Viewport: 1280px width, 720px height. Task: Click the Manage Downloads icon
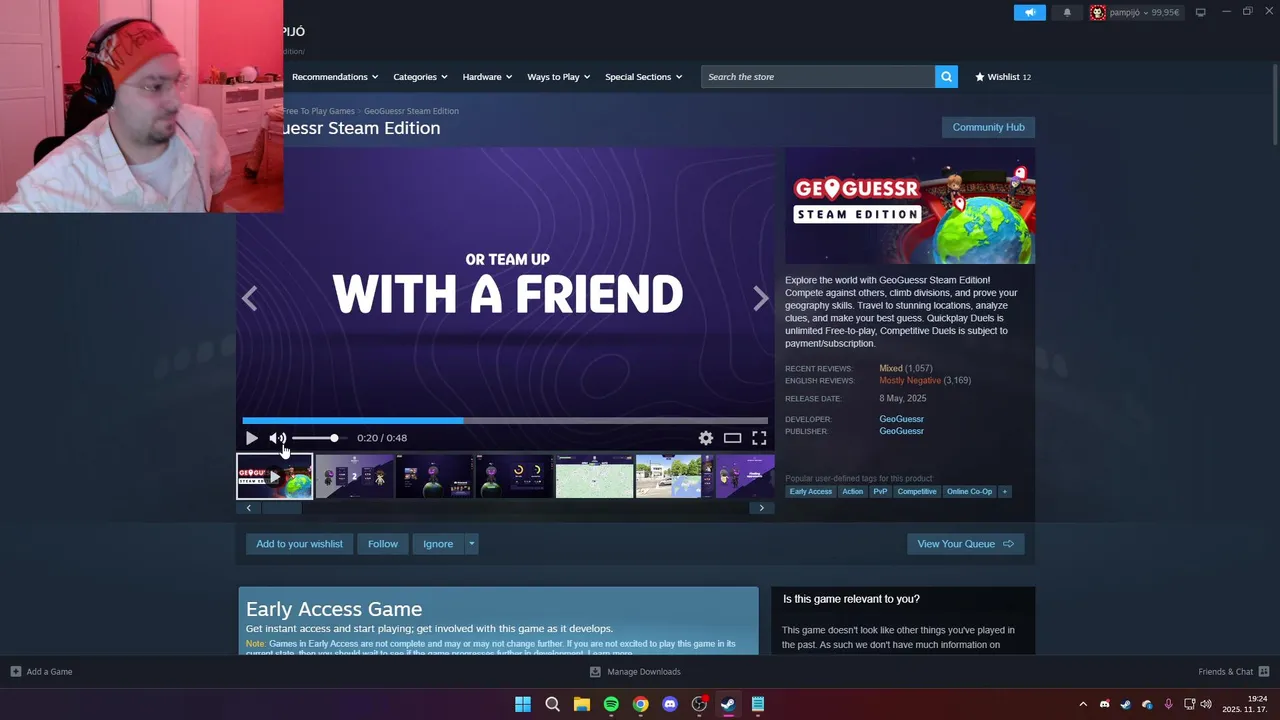click(x=595, y=672)
